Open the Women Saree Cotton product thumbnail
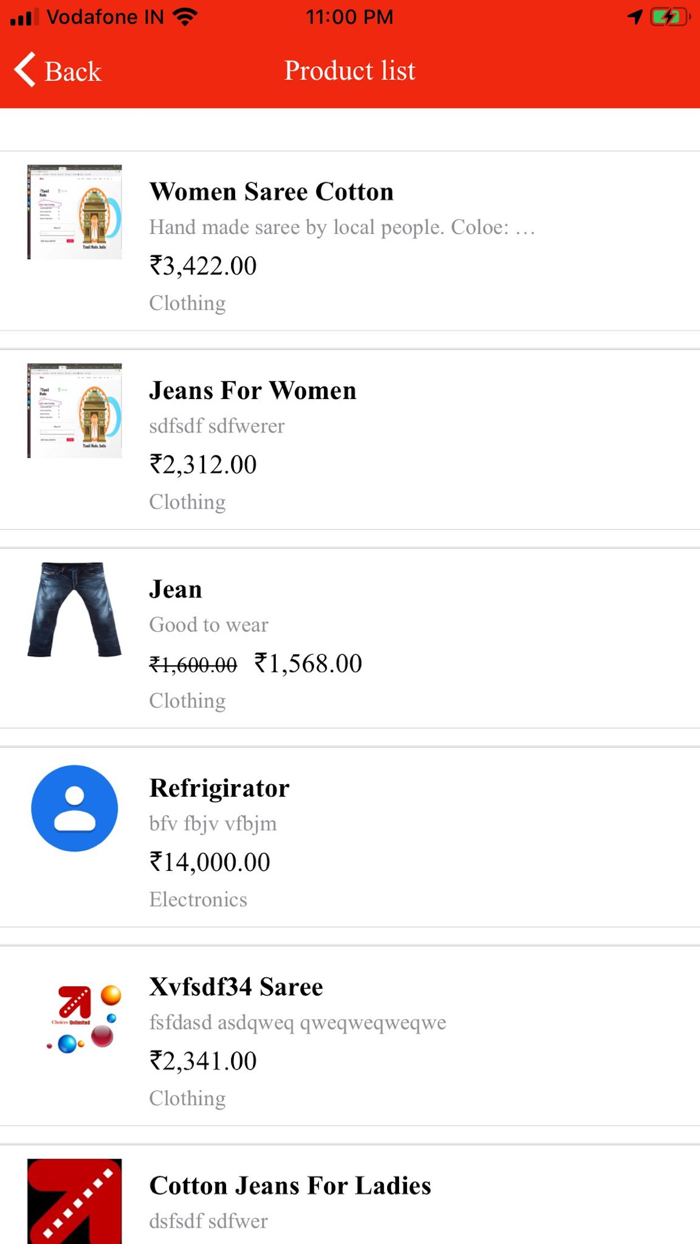This screenshot has width=700, height=1244. tap(74, 211)
